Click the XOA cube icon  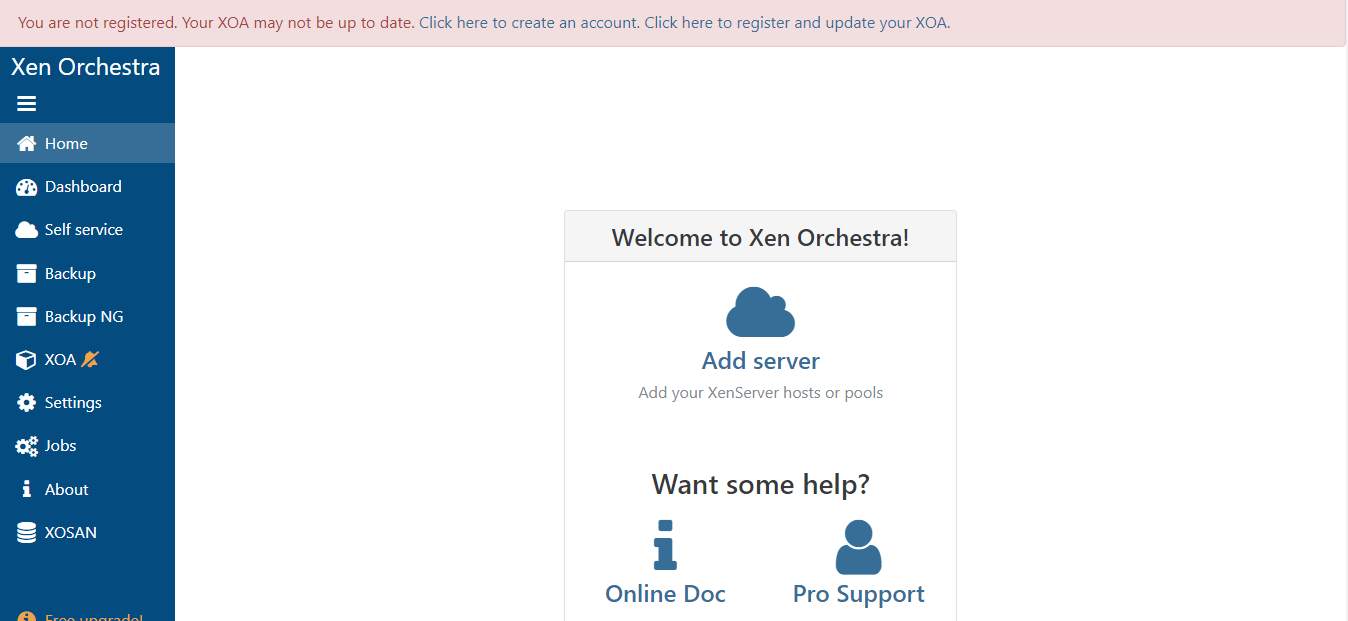click(27, 360)
